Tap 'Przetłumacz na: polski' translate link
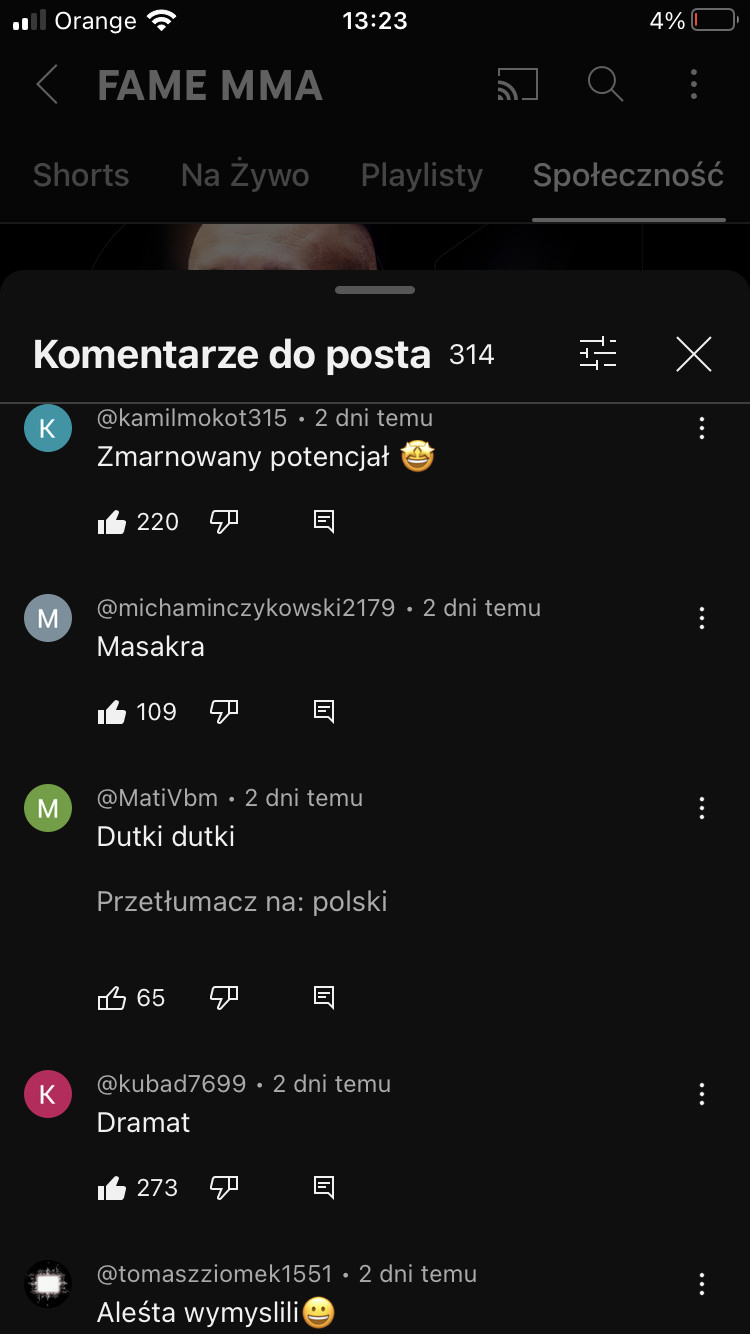This screenshot has height=1334, width=750. click(x=242, y=901)
